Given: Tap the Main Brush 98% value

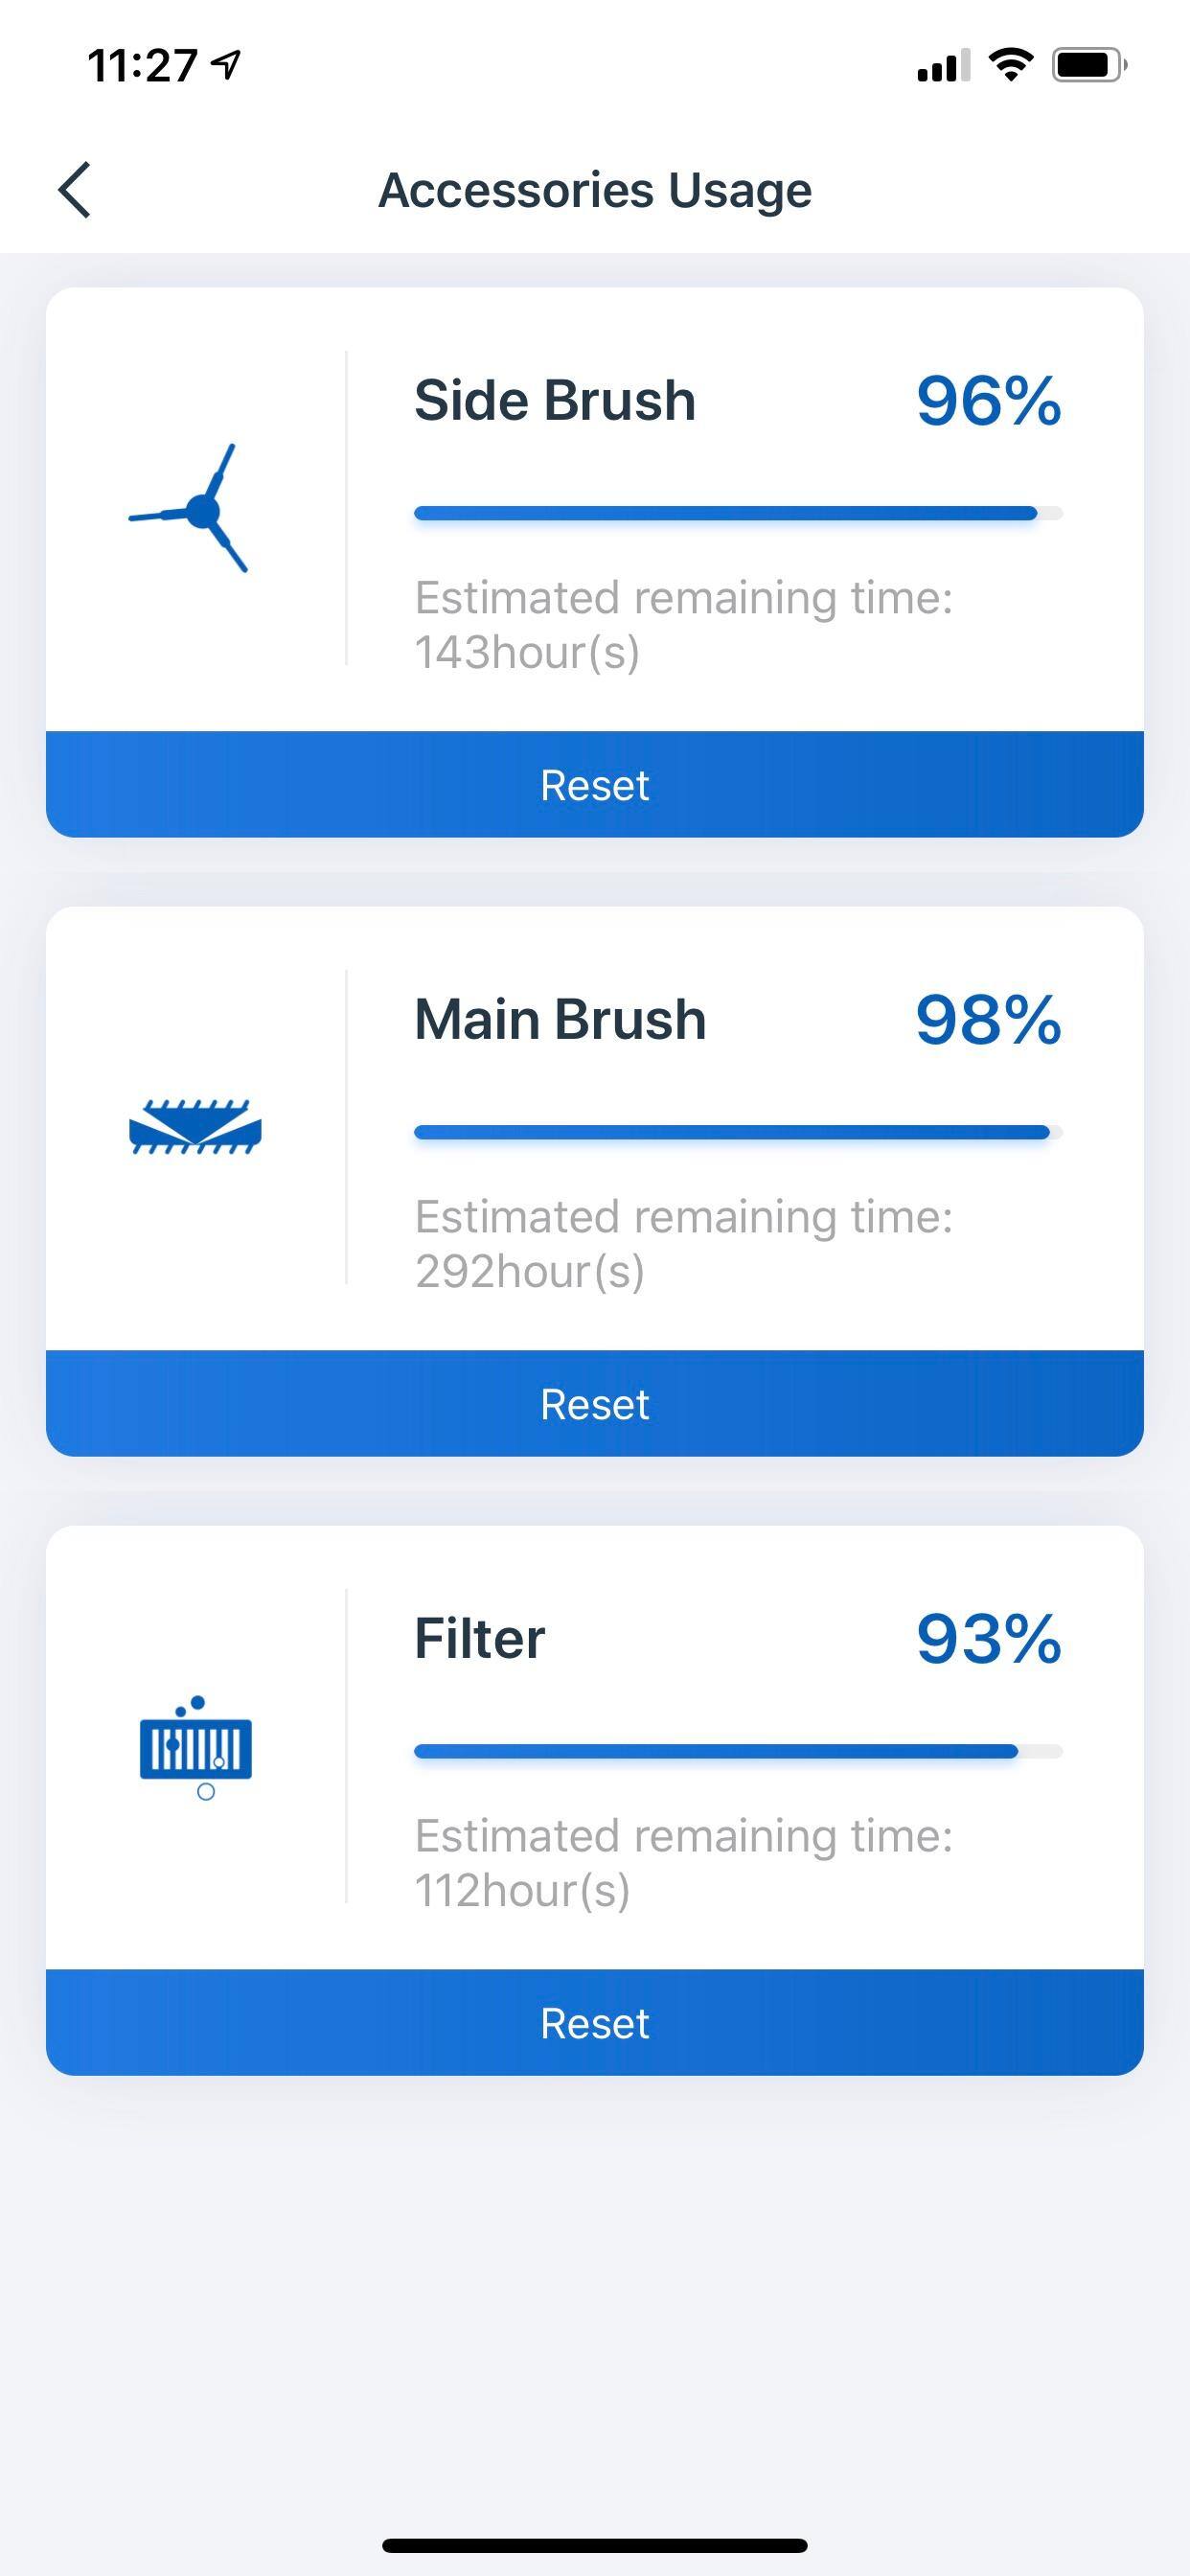Looking at the screenshot, I should point(988,1020).
